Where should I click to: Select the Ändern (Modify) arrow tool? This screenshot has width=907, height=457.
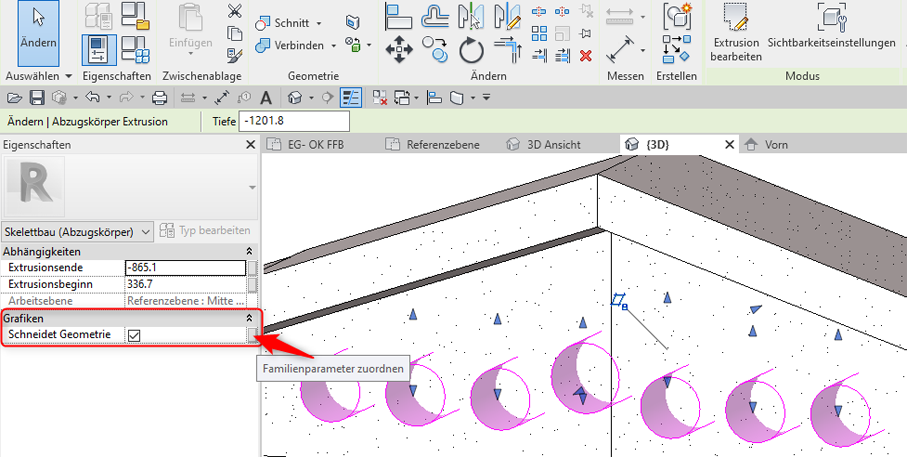(x=38, y=31)
